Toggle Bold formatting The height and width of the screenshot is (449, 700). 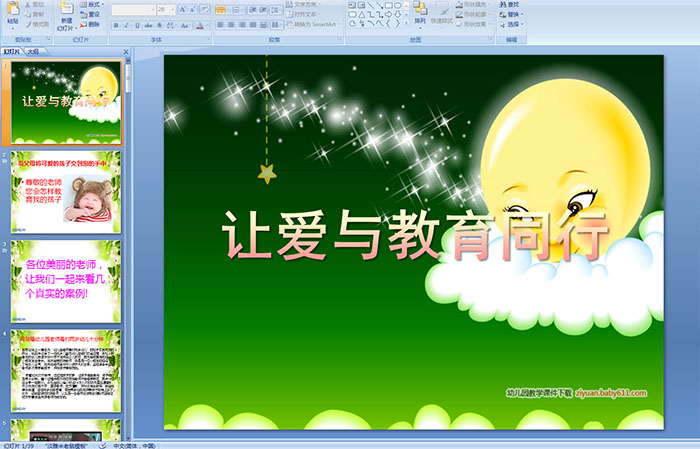click(116, 25)
